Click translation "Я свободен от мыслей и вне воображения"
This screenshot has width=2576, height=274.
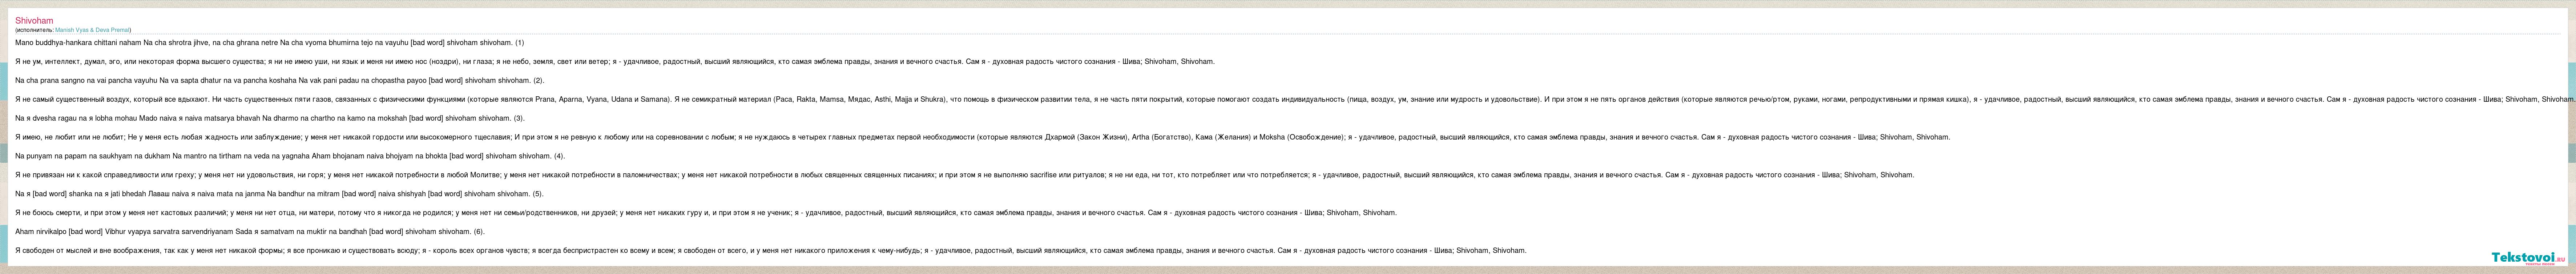click(771, 252)
